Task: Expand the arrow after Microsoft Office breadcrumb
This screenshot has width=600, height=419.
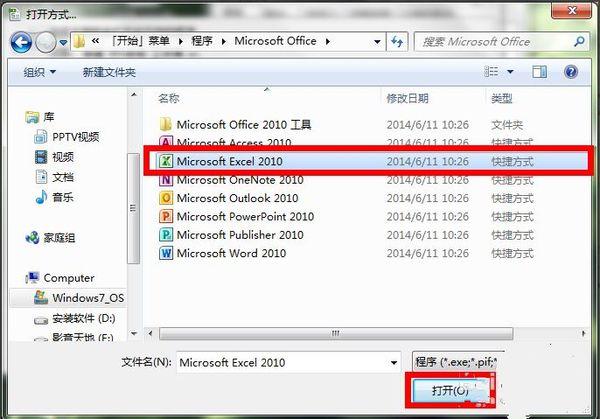Action: [x=328, y=41]
